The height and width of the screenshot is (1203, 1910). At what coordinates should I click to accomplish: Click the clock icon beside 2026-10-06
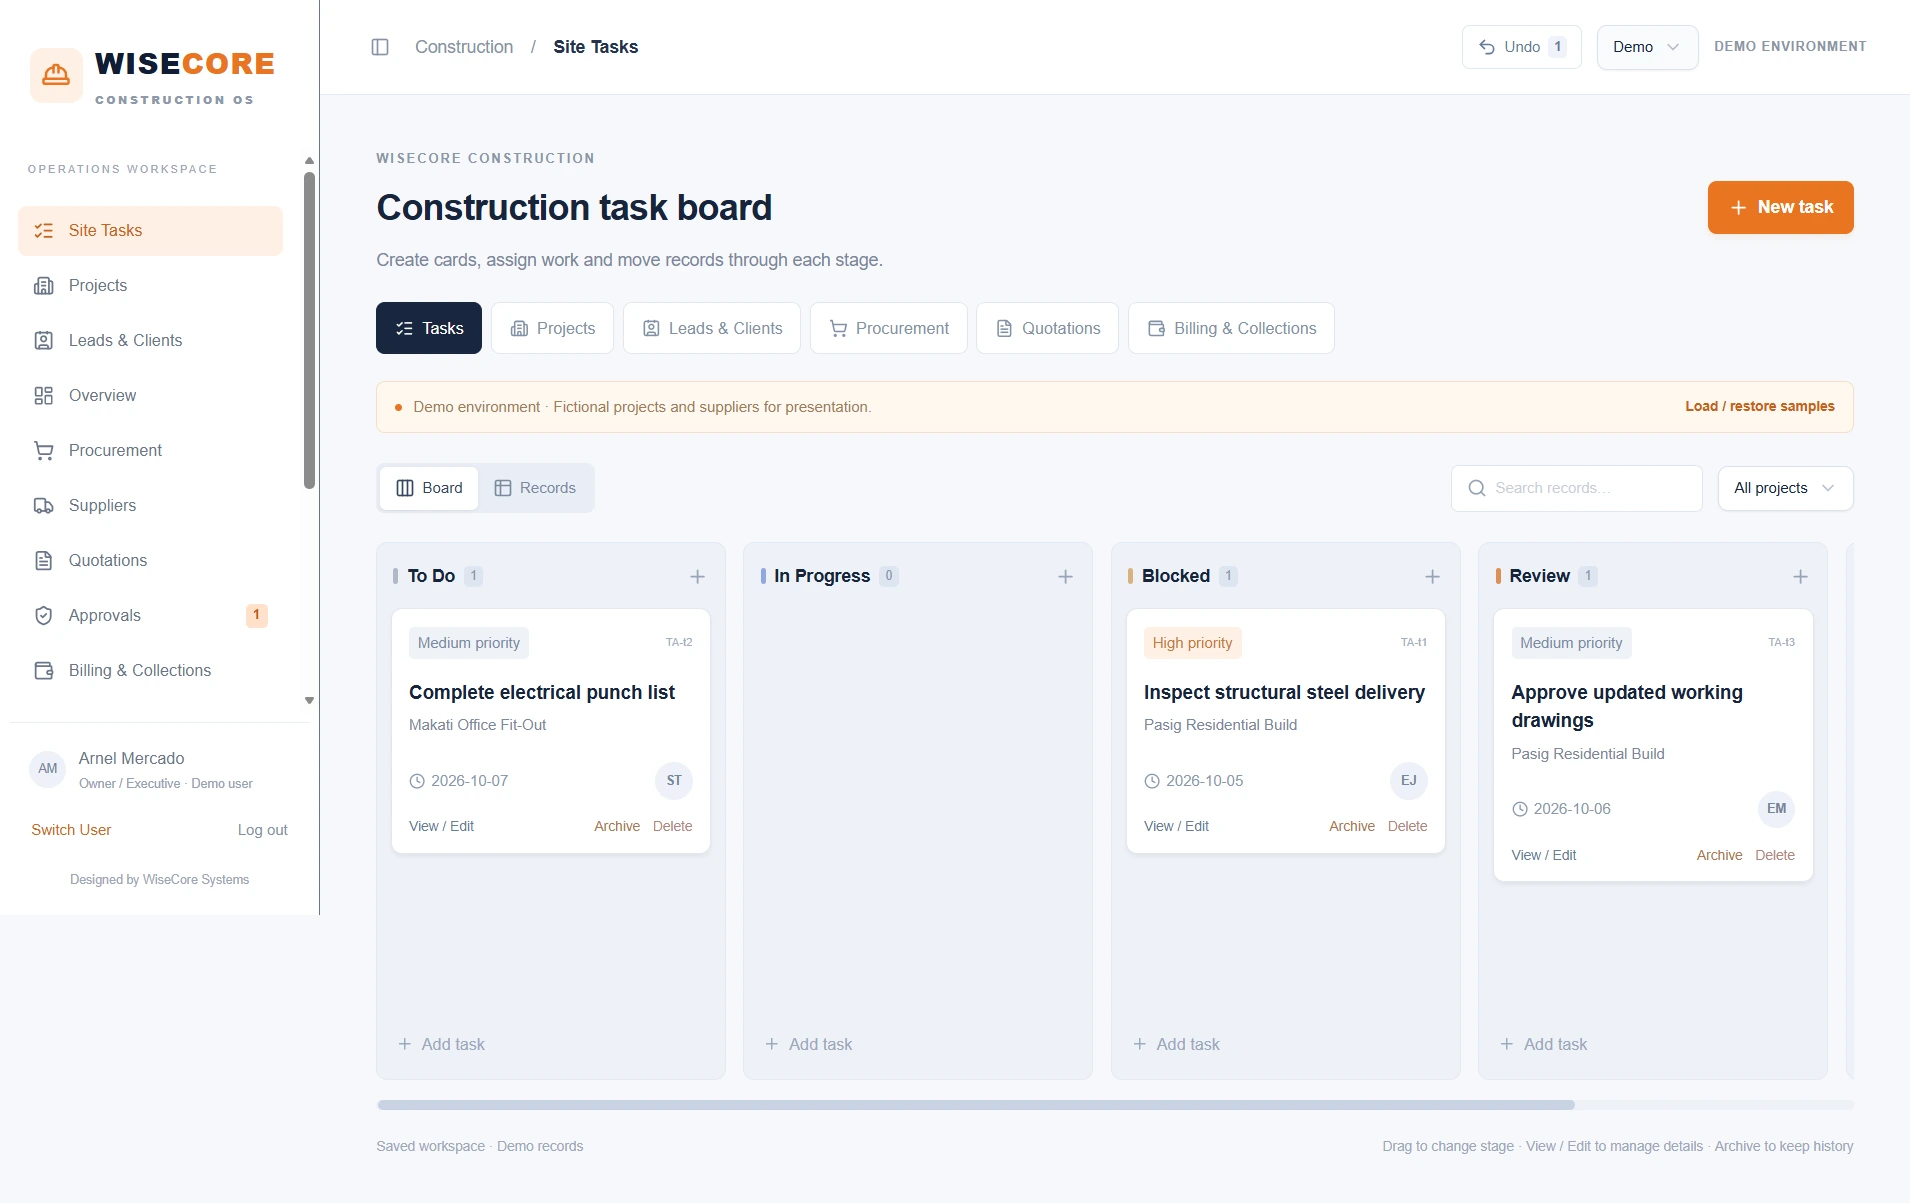(x=1519, y=809)
